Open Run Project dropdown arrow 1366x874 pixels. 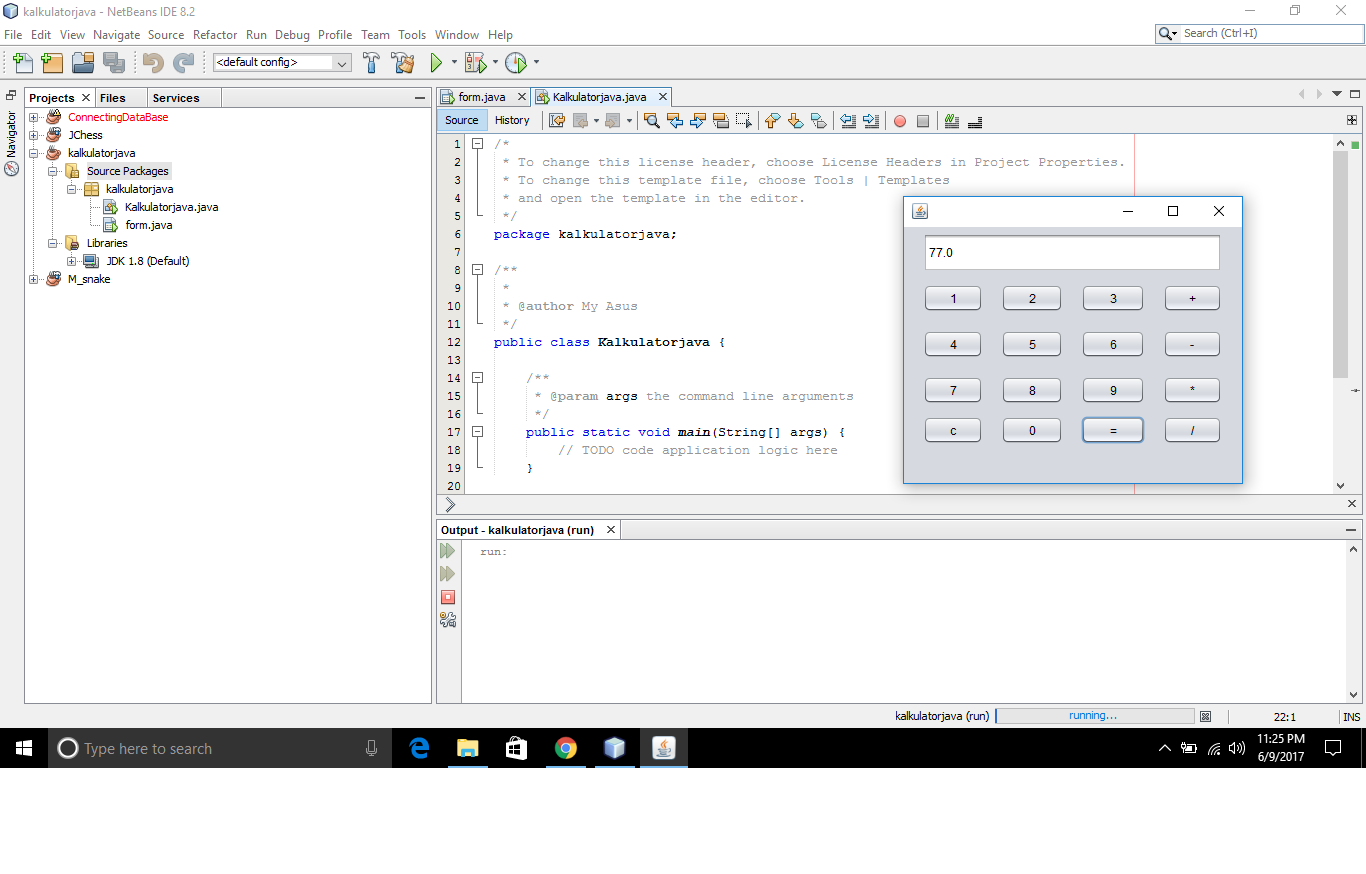[x=454, y=62]
